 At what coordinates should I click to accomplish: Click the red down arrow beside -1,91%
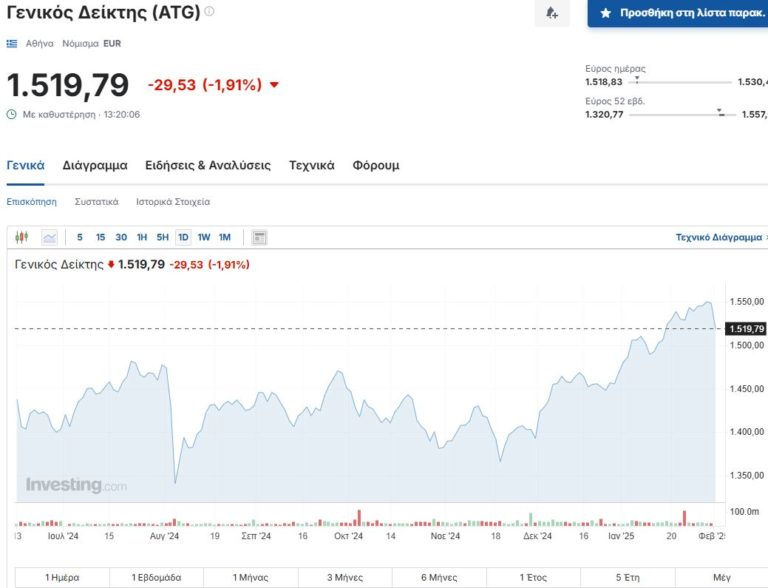click(275, 85)
